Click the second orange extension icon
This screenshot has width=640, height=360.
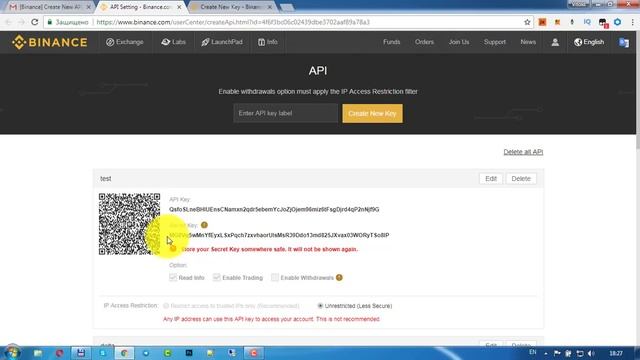pyautogui.click(x=557, y=22)
